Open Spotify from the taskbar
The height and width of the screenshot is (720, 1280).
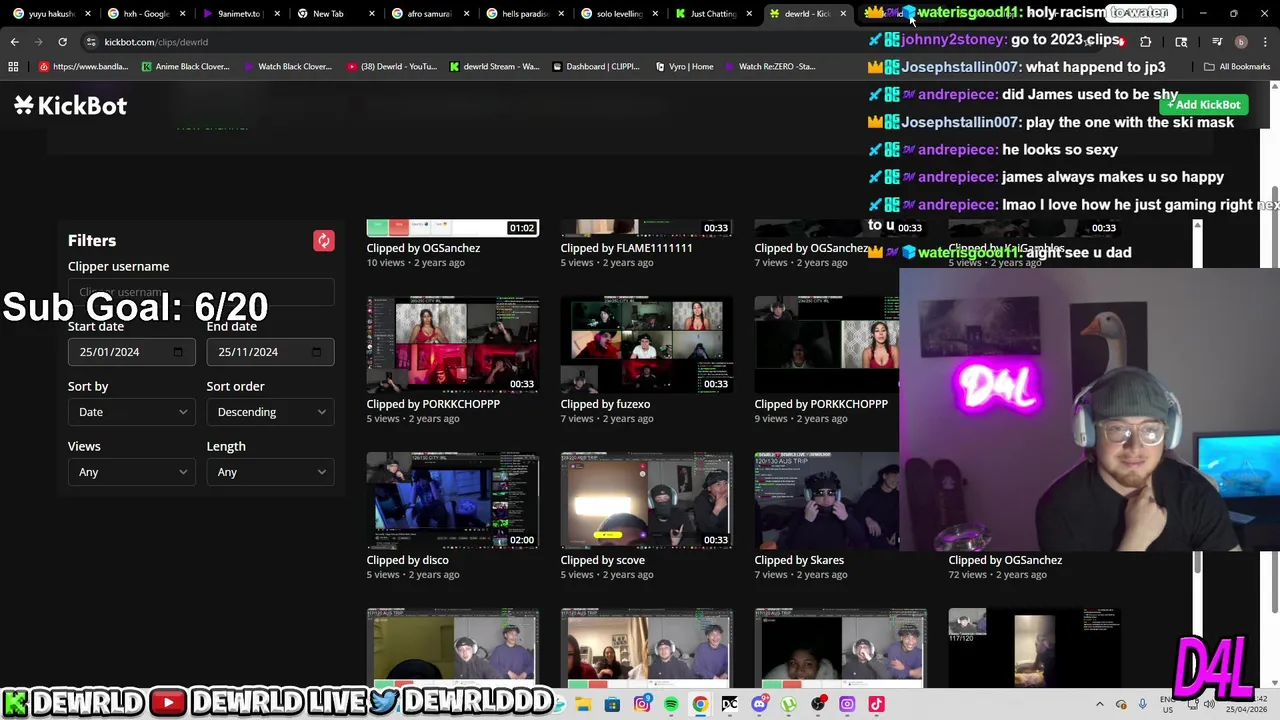[671, 705]
